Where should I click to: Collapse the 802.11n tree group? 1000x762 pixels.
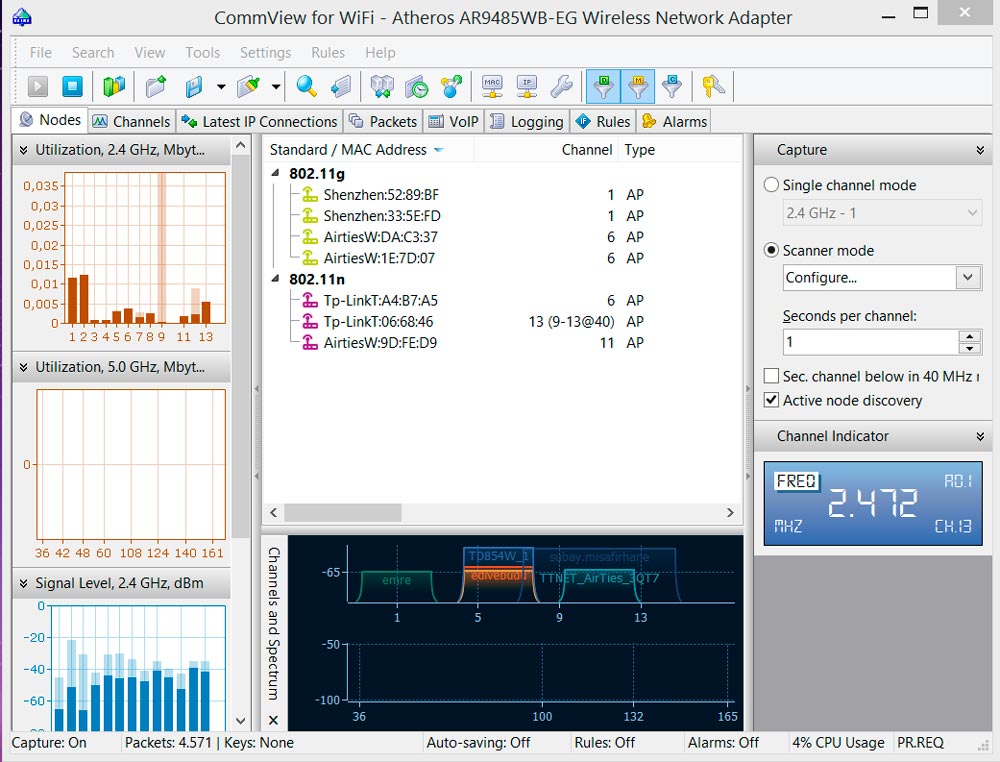point(276,279)
